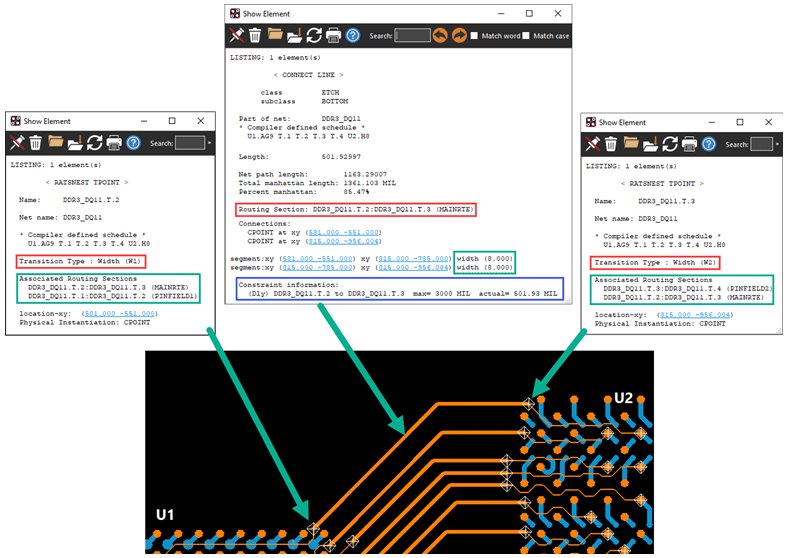Select 'Name: DDR3_DQ11.T.3' line in right window

tap(645, 201)
